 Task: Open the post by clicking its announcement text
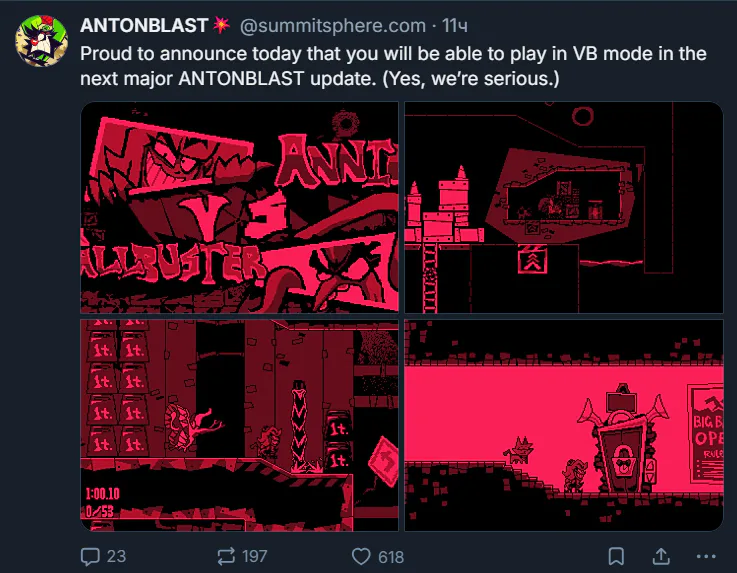point(393,66)
